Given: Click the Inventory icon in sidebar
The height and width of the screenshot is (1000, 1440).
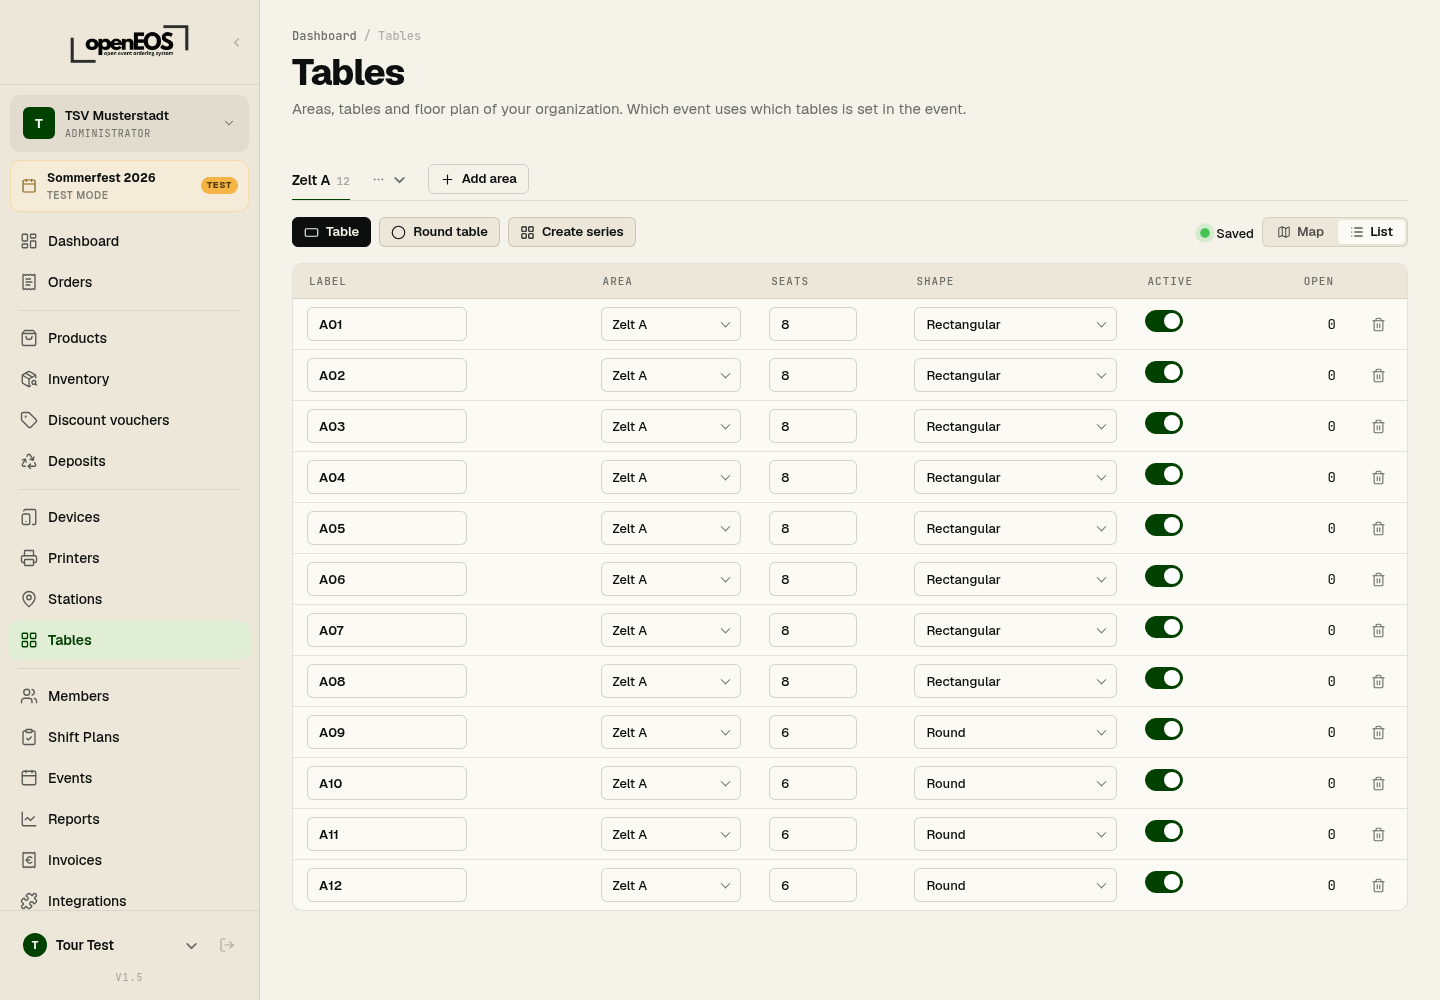Looking at the screenshot, I should tap(29, 379).
